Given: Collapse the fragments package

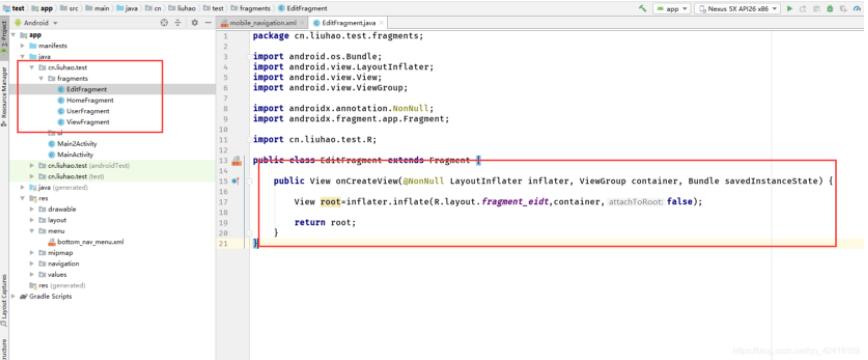Looking at the screenshot, I should tap(42, 78).
